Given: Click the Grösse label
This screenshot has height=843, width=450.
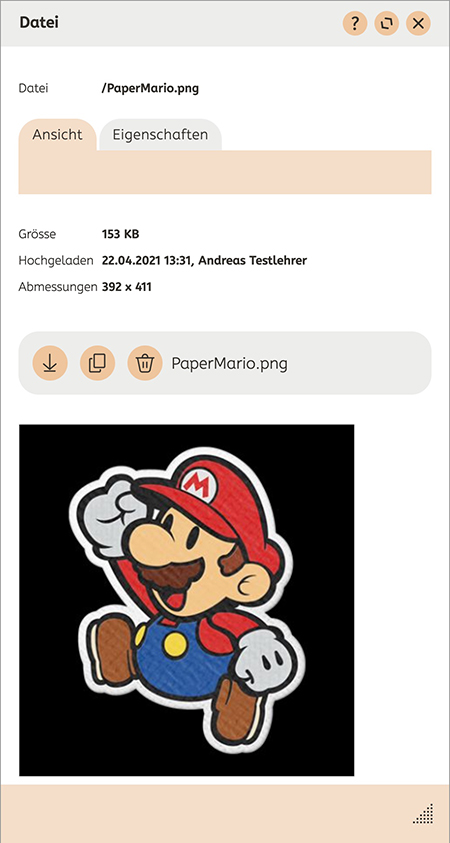Looking at the screenshot, I should [37, 234].
